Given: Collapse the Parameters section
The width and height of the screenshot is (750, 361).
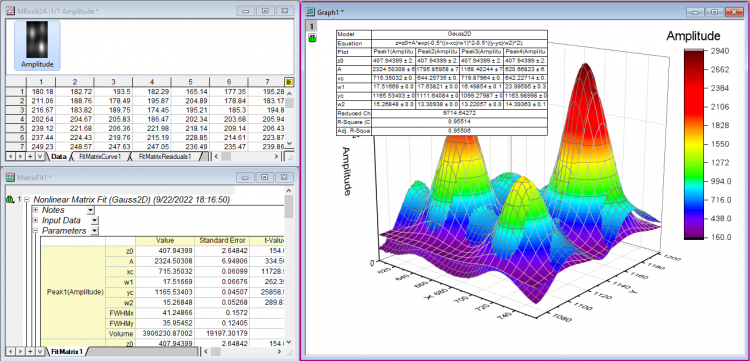Looking at the screenshot, I should [x=35, y=231].
